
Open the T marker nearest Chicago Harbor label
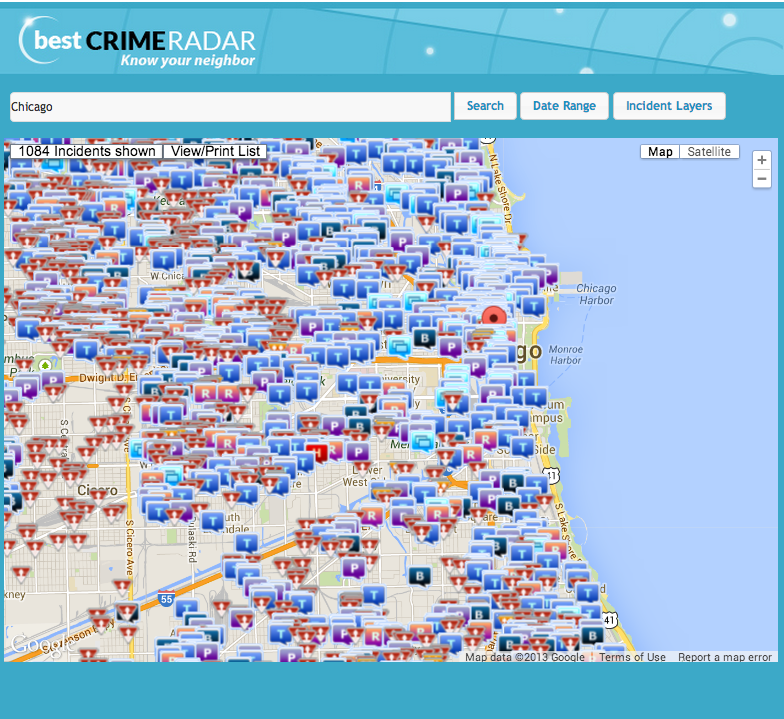coord(534,306)
